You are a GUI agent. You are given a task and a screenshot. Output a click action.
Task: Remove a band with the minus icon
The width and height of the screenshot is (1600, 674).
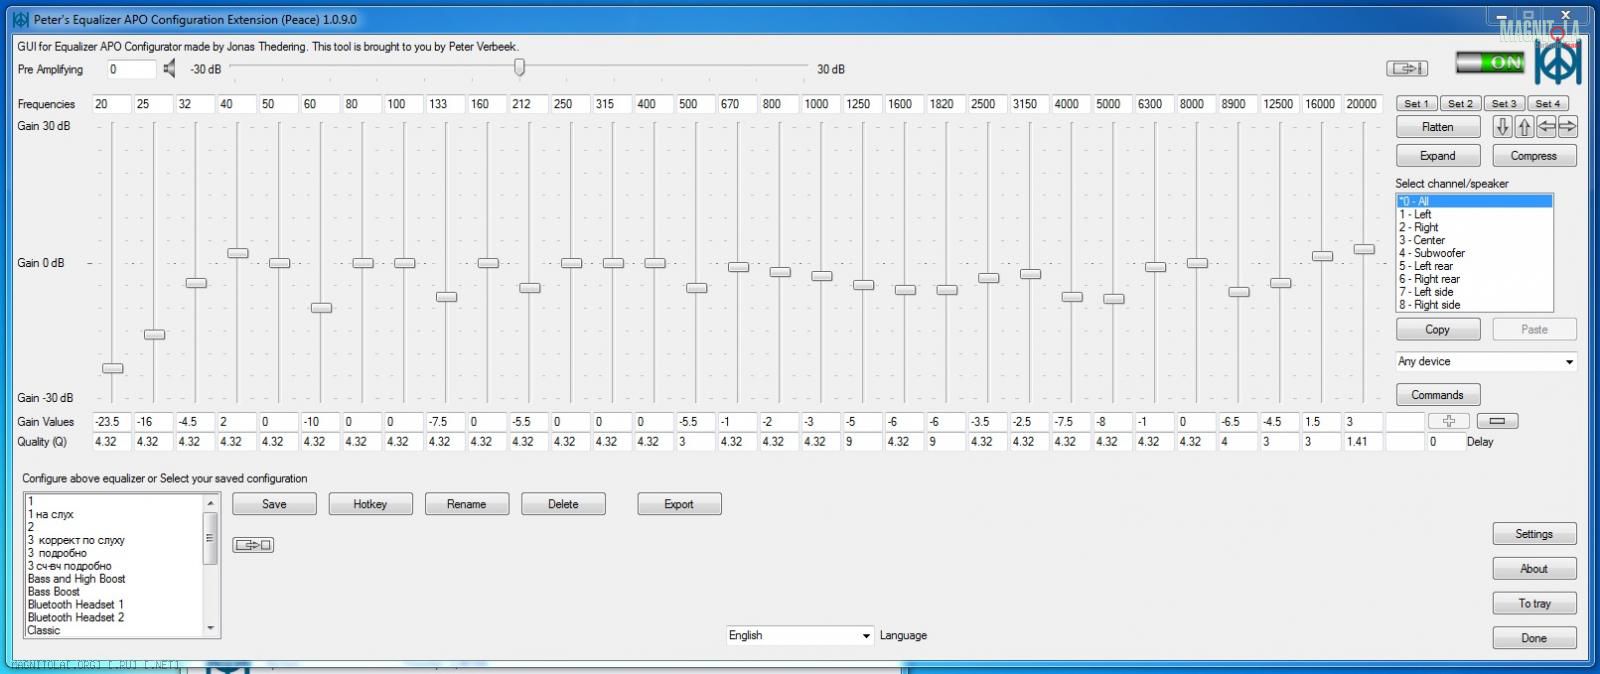[1497, 421]
